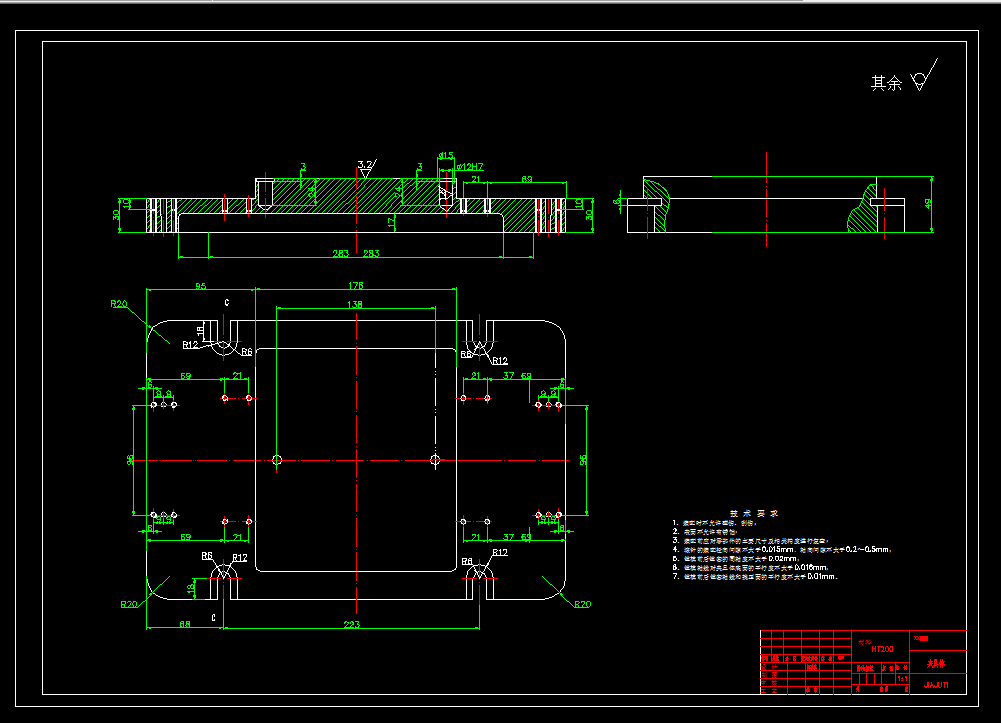Select the 1:1 scale cell in title block
The width and height of the screenshot is (1001, 723).
coord(902,679)
